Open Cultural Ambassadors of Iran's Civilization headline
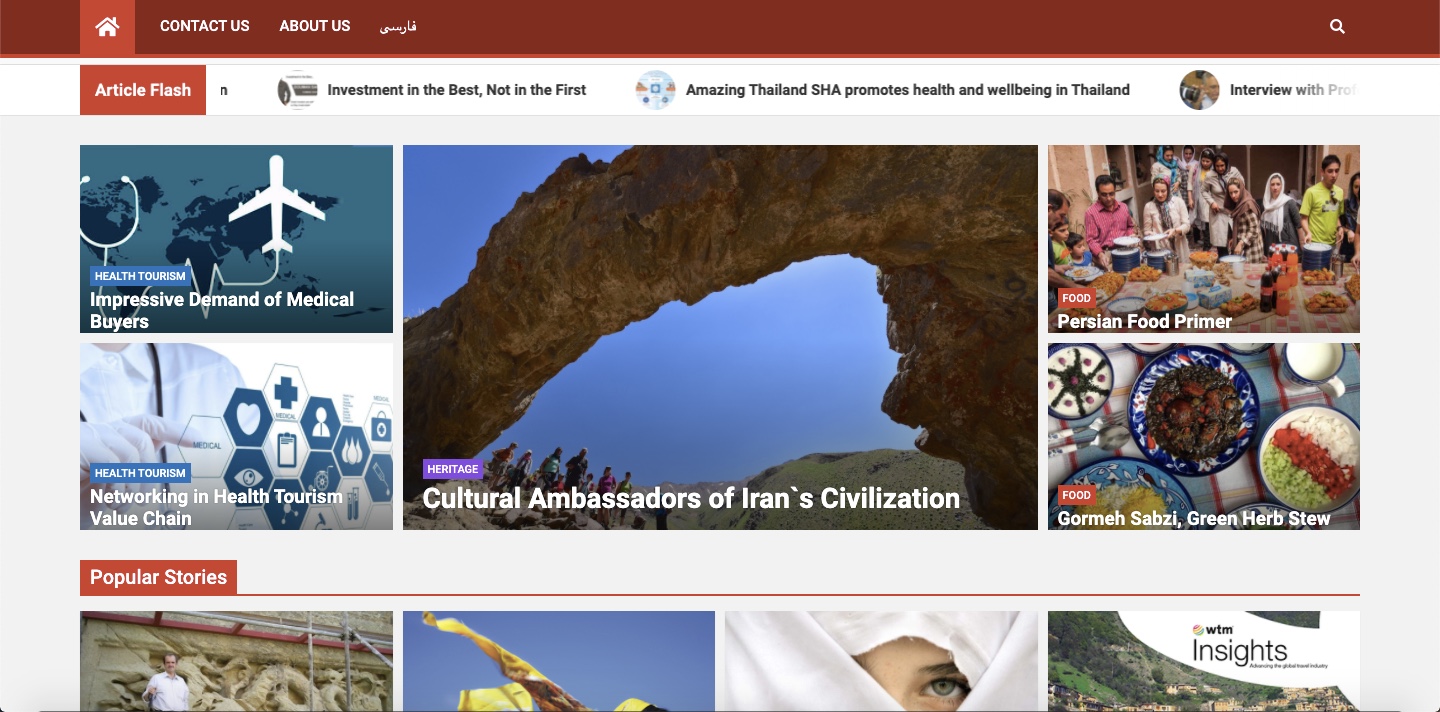1440x712 pixels. click(x=690, y=498)
